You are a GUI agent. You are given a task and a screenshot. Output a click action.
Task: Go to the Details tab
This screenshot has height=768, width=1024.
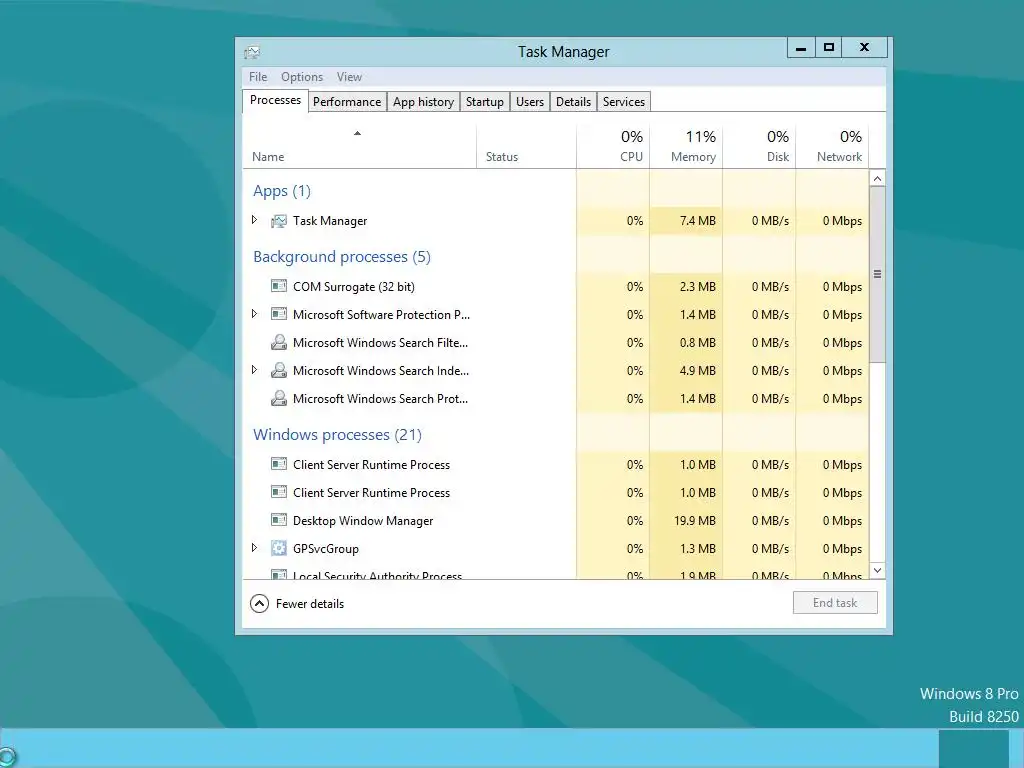[x=573, y=102]
